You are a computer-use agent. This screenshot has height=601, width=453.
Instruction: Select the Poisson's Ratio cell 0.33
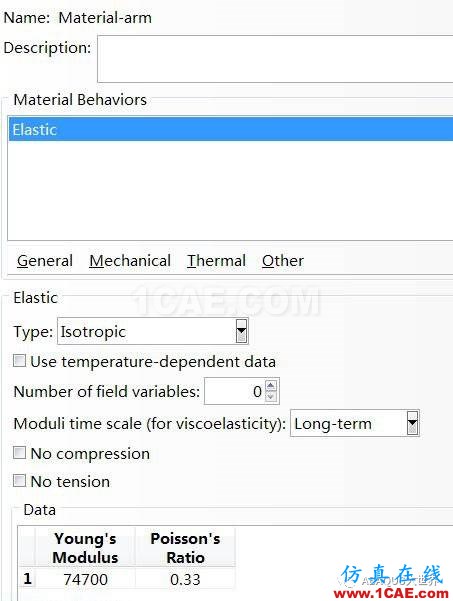pos(185,579)
